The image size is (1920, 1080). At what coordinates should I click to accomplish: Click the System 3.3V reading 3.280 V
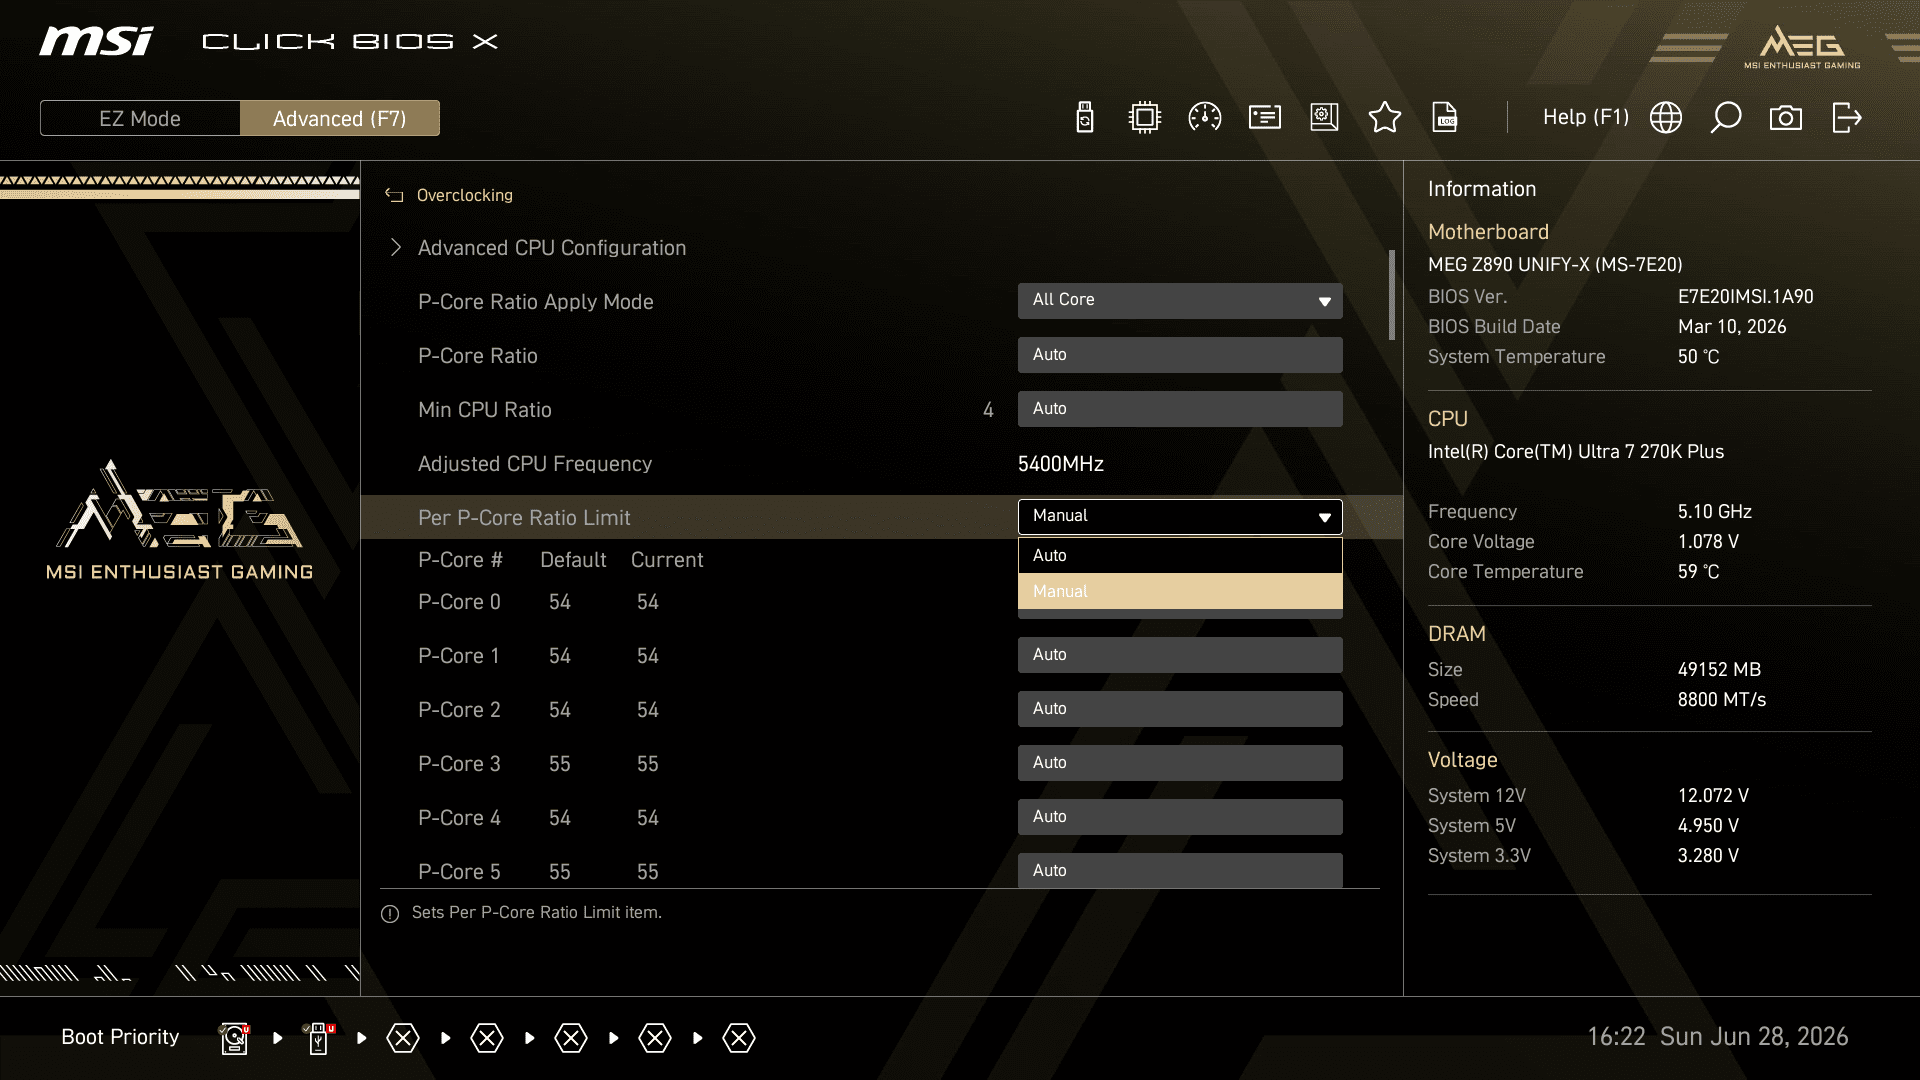coord(1708,856)
